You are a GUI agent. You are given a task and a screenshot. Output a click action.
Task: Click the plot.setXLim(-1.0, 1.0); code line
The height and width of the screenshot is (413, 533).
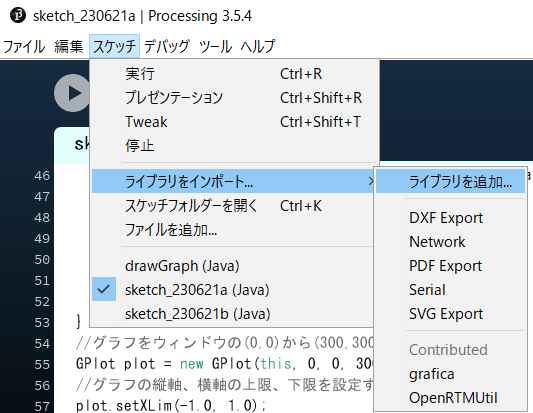170,406
